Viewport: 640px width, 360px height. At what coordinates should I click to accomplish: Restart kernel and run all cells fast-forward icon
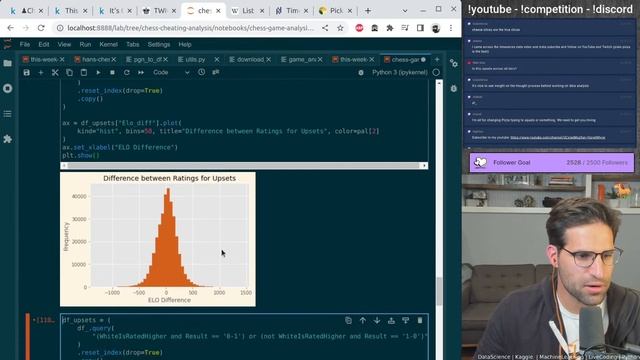[141, 73]
